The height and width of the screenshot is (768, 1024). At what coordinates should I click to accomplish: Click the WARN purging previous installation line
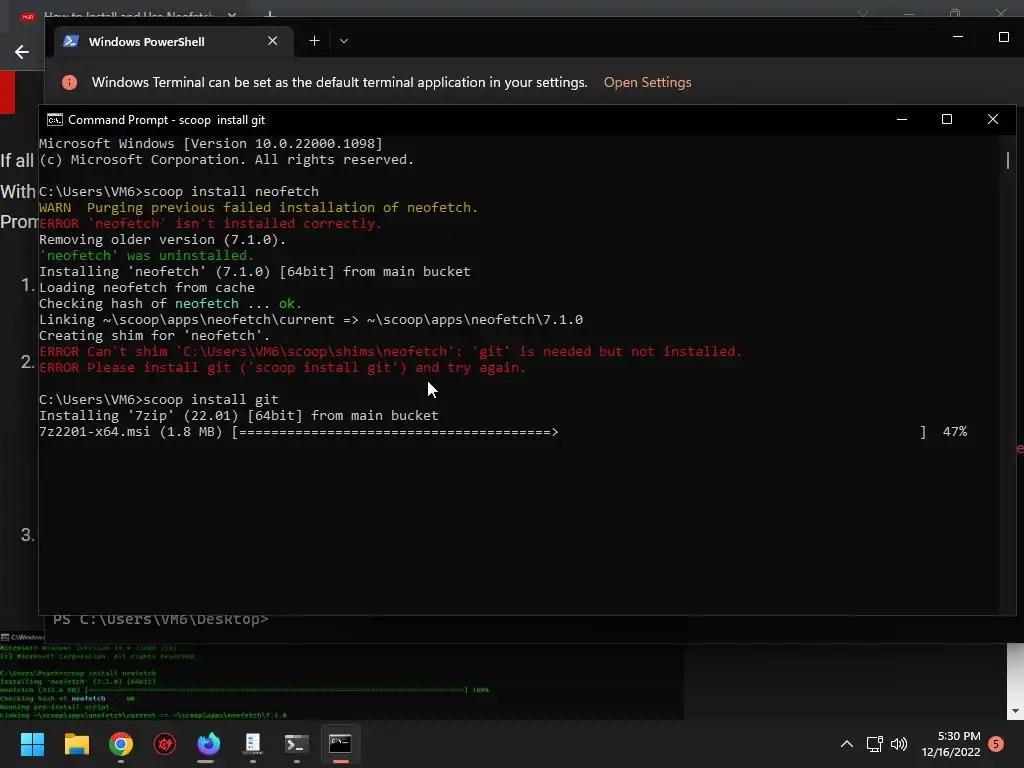point(259,208)
